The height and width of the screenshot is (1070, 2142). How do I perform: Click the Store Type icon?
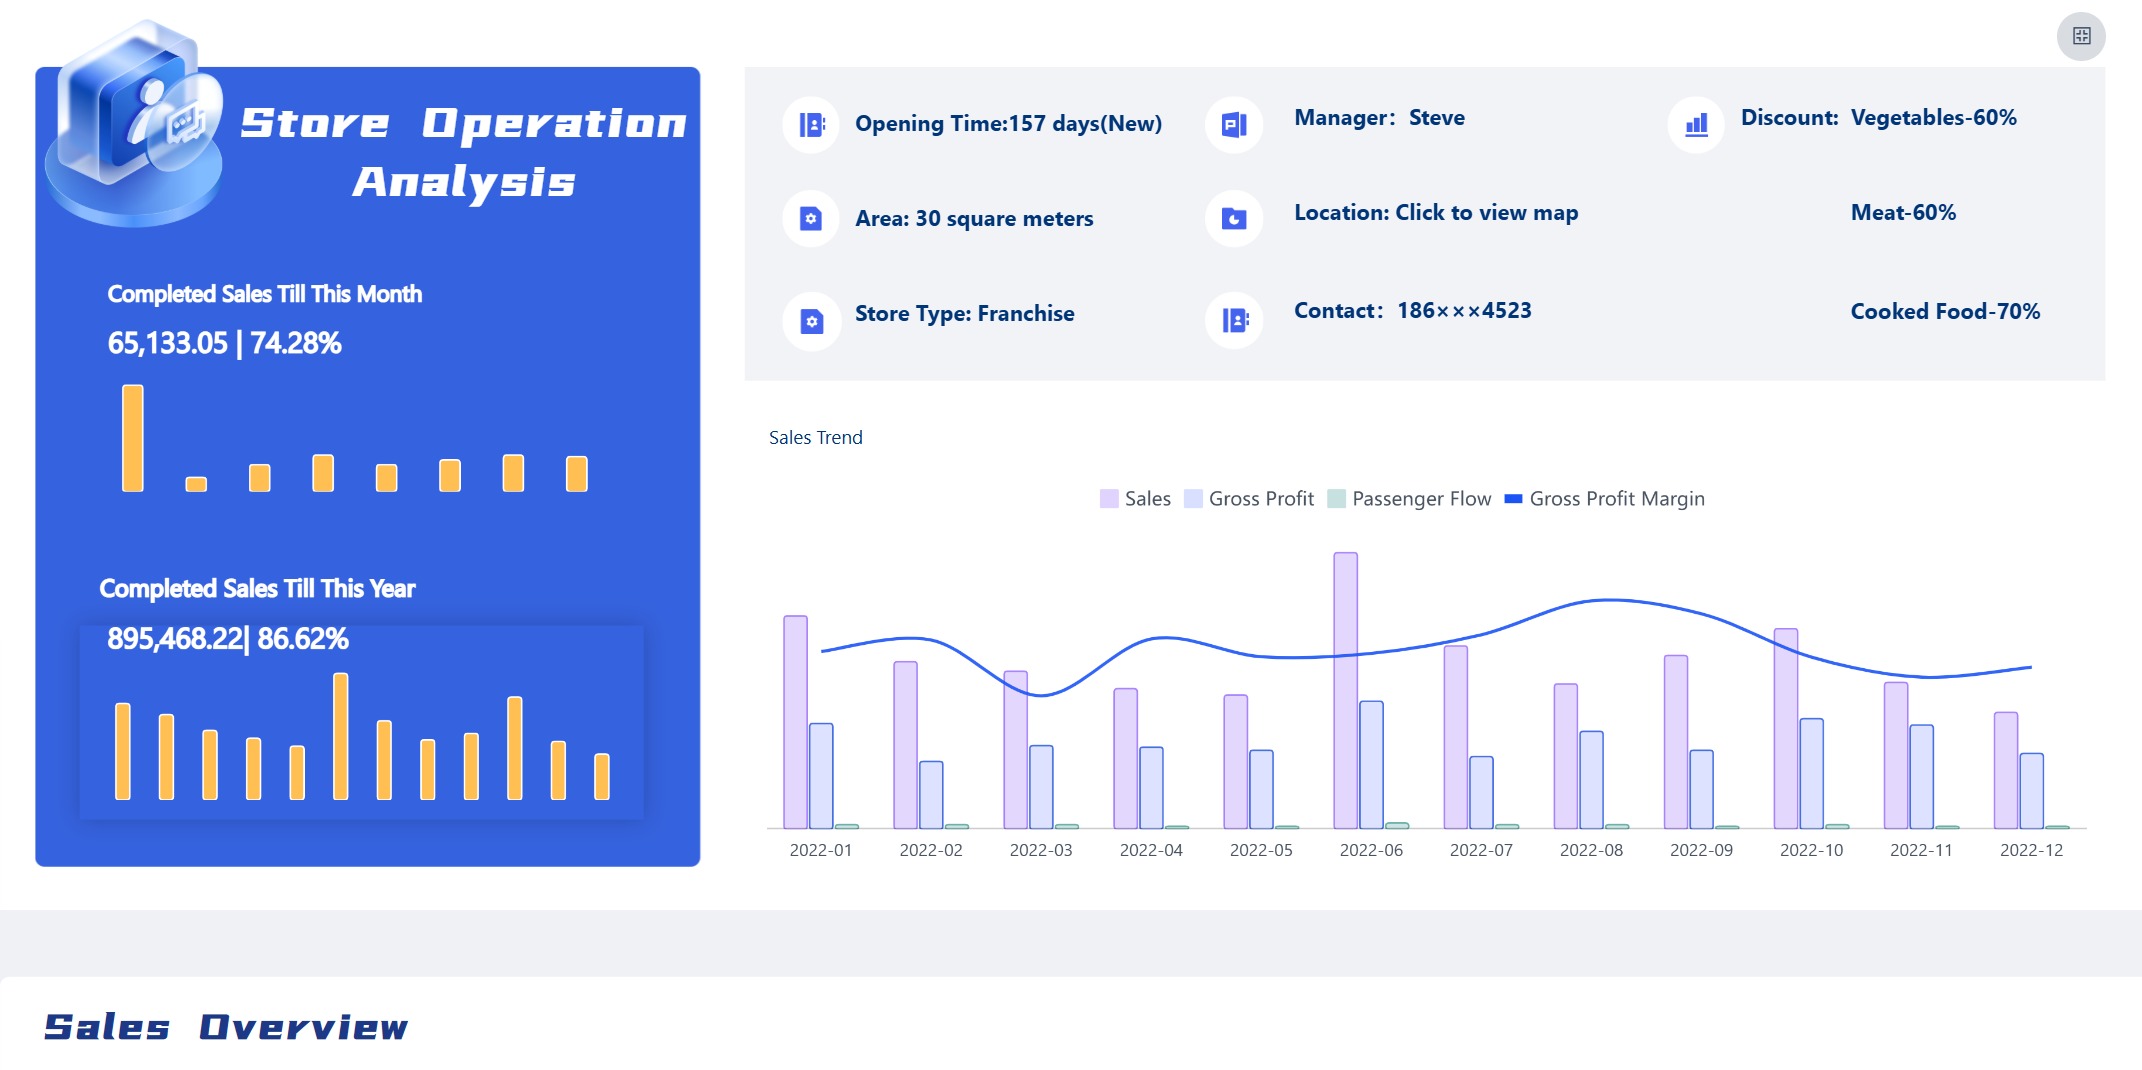[x=811, y=321]
